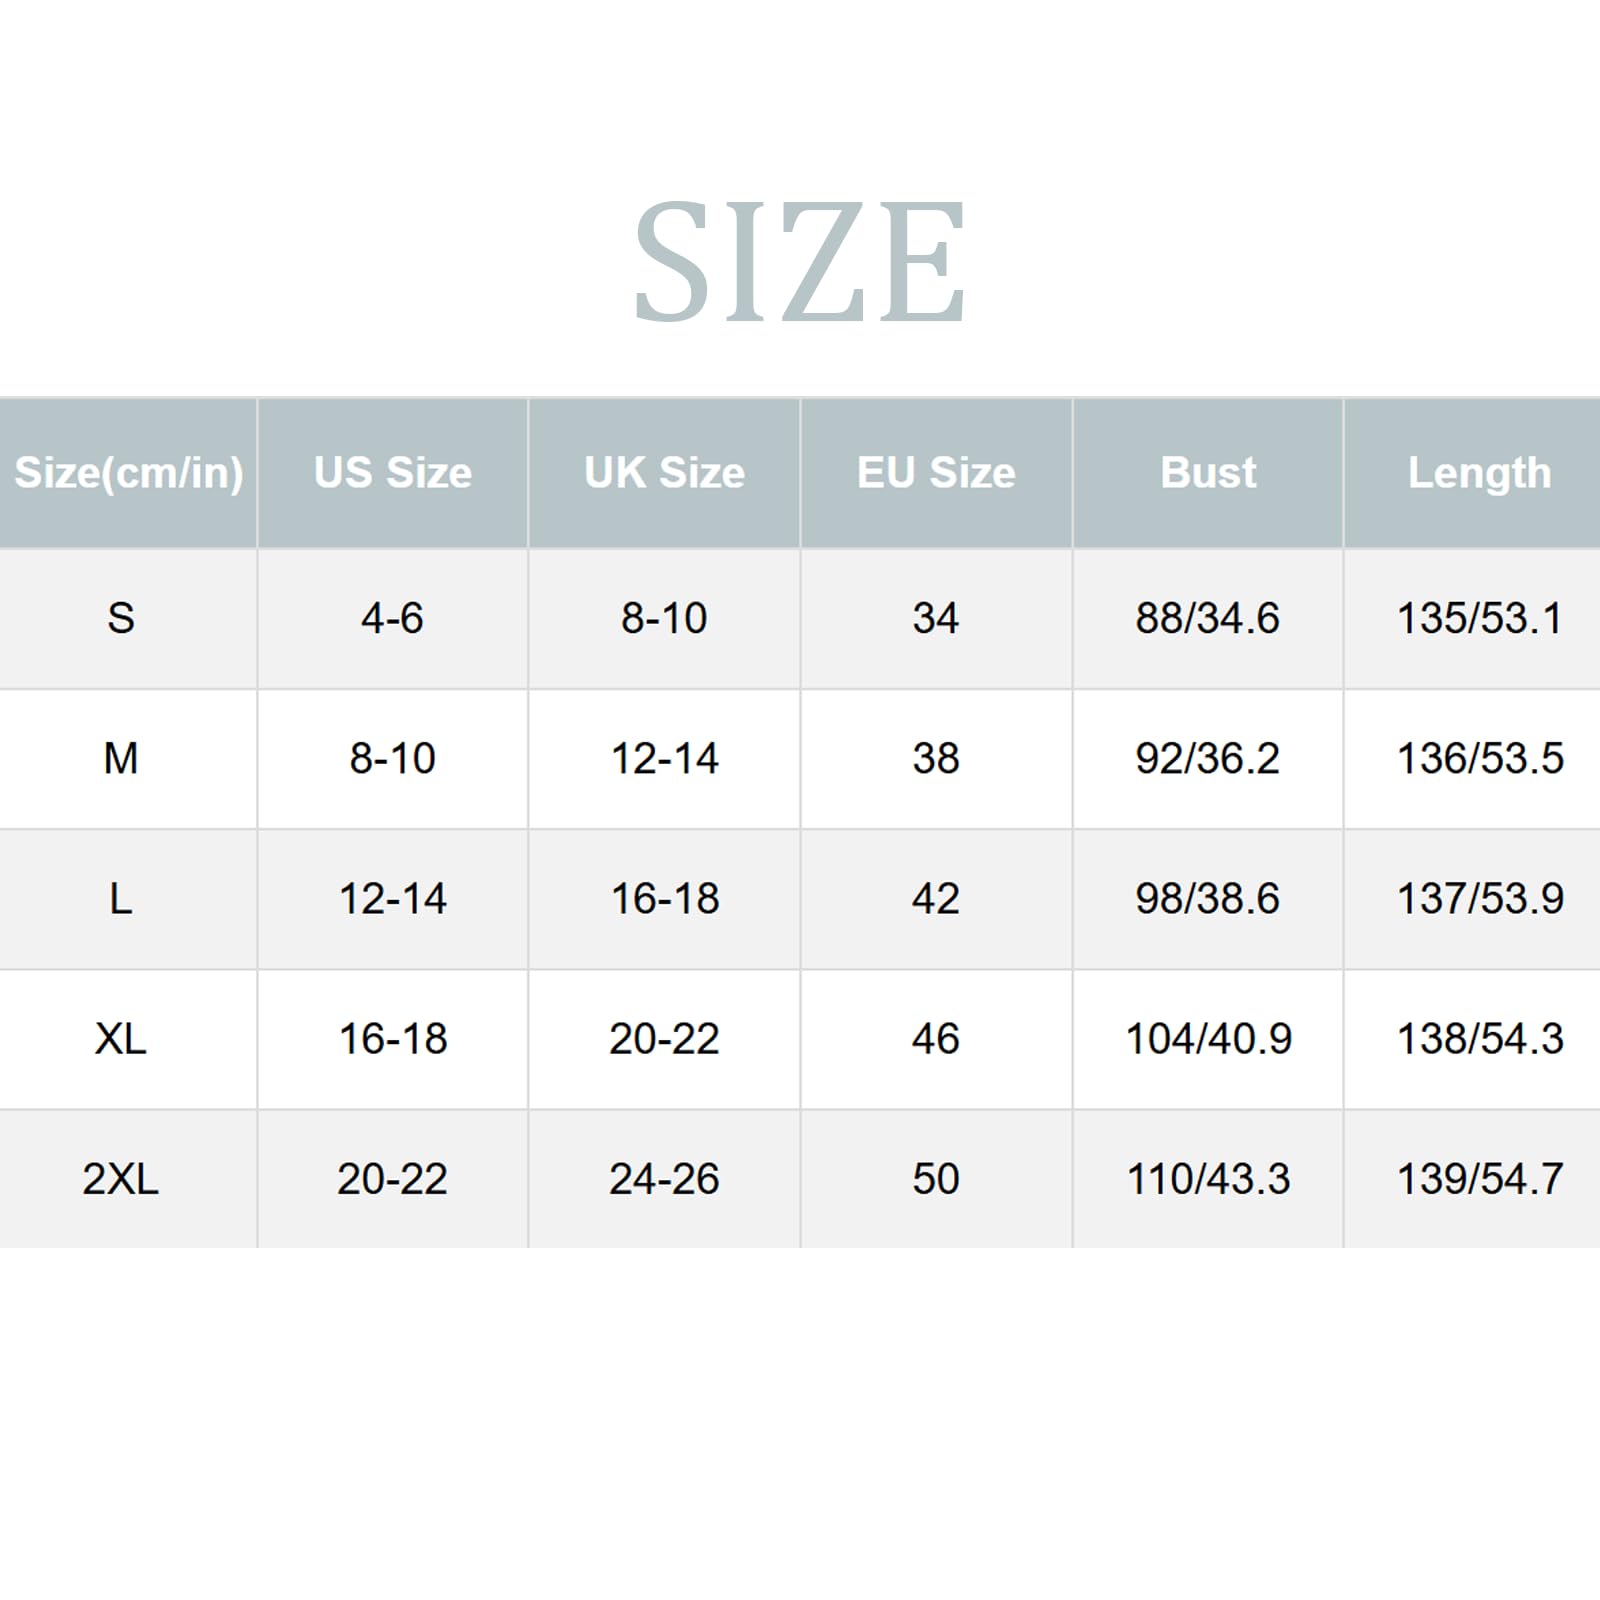
Task: Click the Length column header
Action: pos(1479,473)
